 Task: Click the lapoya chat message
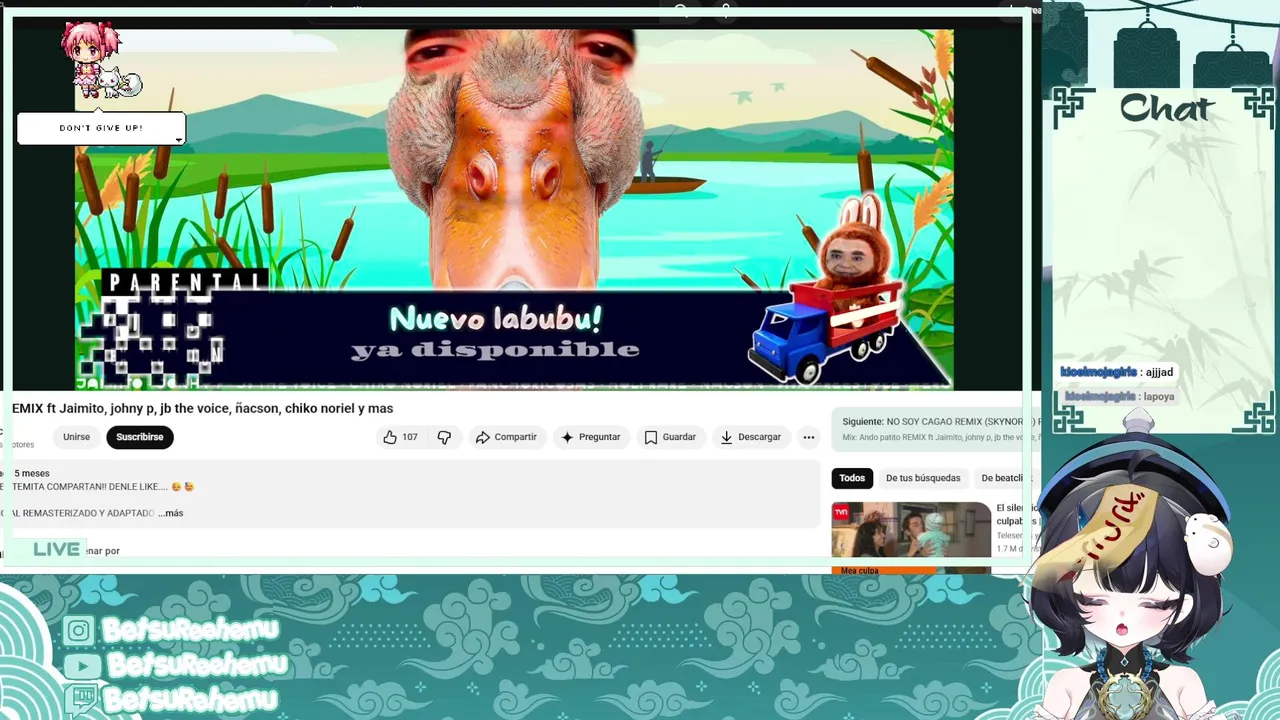point(1120,396)
